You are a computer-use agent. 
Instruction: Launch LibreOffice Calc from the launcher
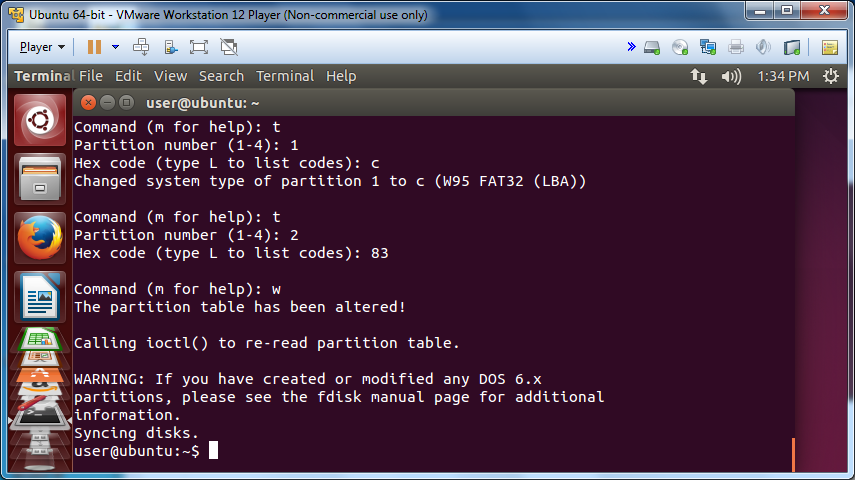pos(40,338)
